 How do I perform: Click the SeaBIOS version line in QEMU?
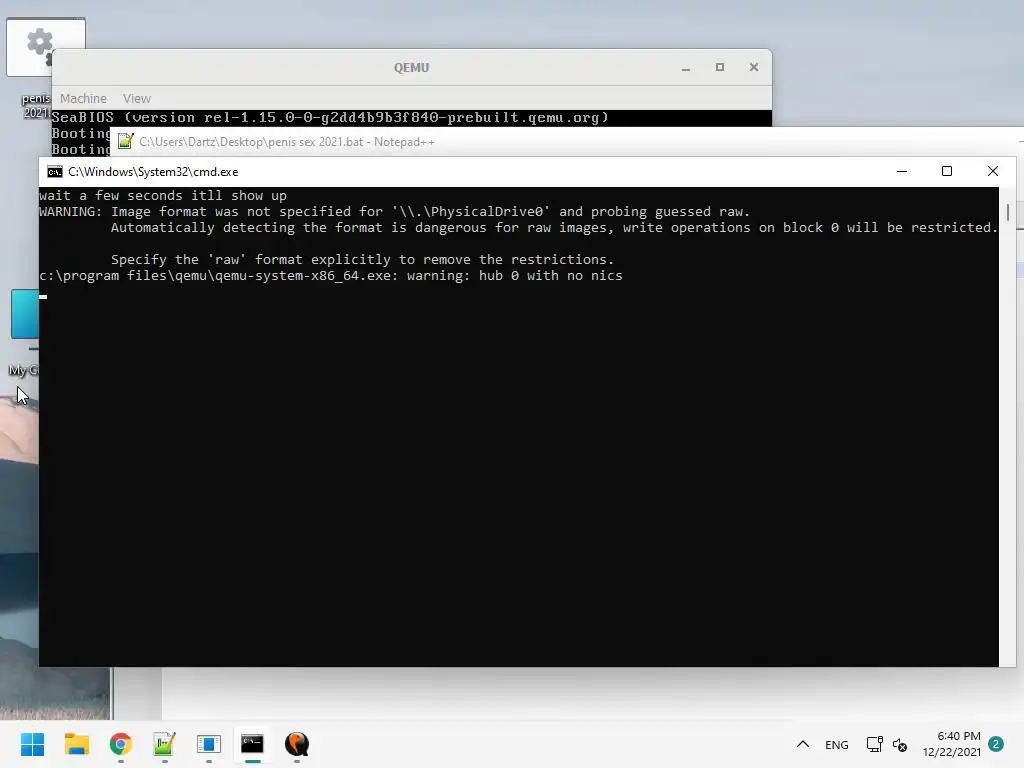pyautogui.click(x=330, y=118)
